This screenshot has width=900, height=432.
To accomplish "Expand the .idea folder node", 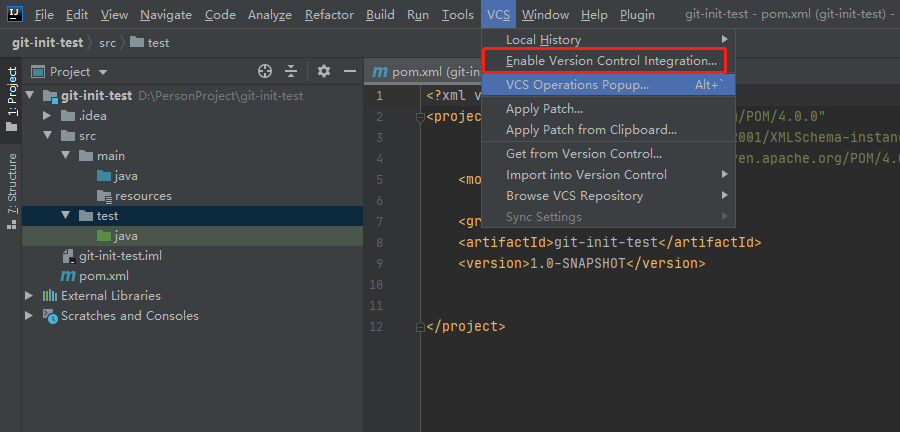I will [x=48, y=116].
